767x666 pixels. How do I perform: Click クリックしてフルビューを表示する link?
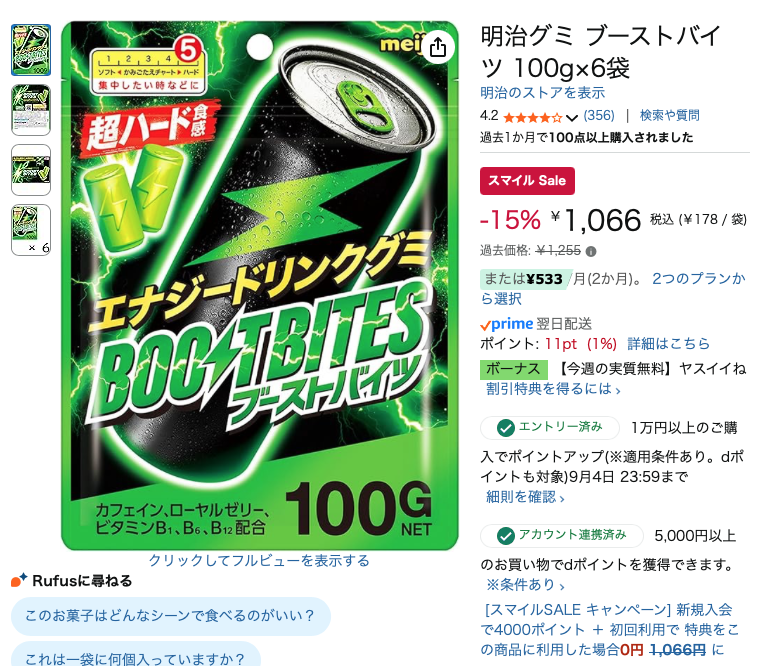259,560
